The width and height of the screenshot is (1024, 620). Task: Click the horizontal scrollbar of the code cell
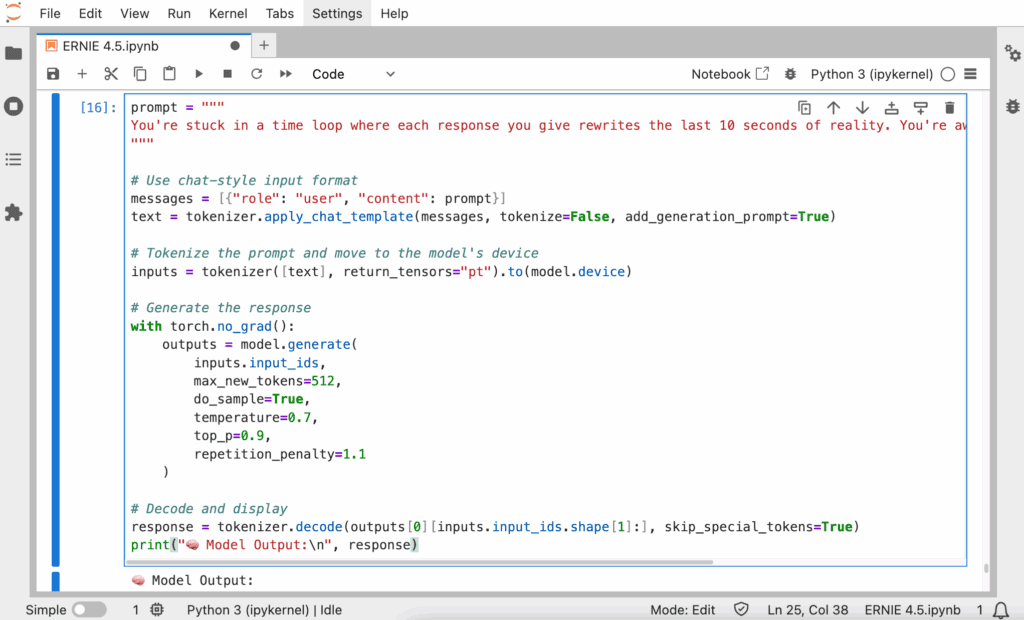(x=419, y=562)
